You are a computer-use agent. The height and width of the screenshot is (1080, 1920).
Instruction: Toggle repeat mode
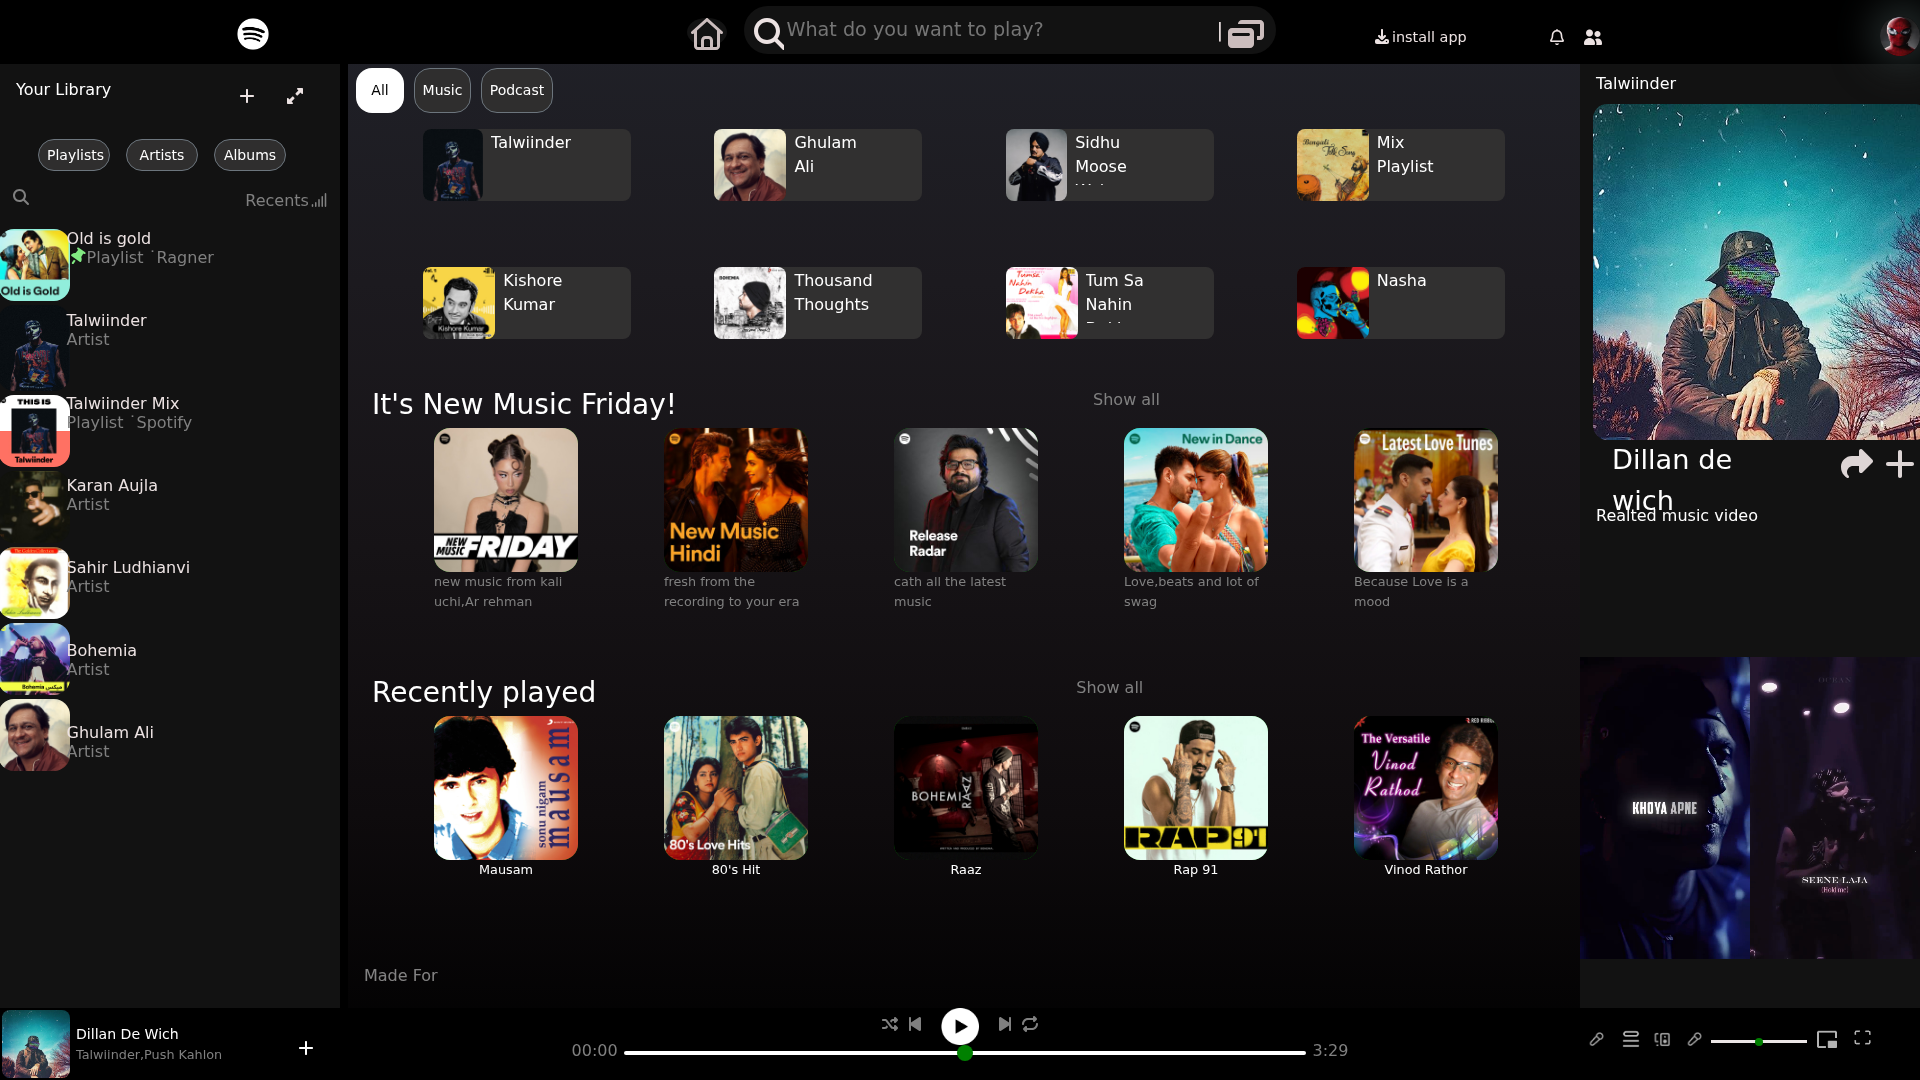pos(1030,1024)
